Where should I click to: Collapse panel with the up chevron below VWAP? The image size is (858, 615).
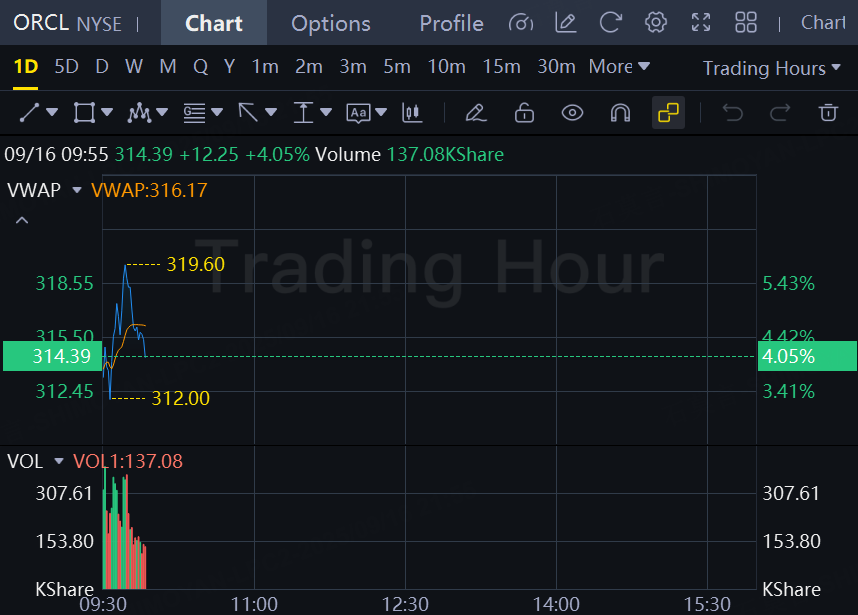22,221
